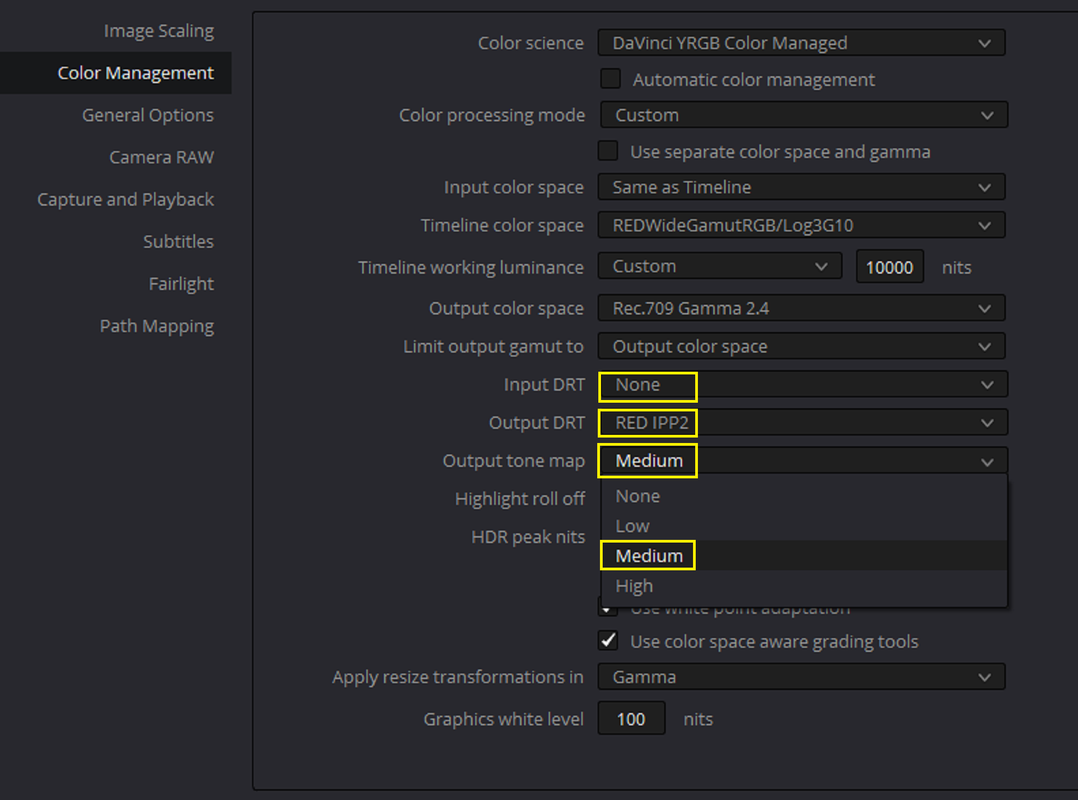The height and width of the screenshot is (800, 1078).
Task: Enable Automatic color management checkbox
Action: pyautogui.click(x=610, y=79)
